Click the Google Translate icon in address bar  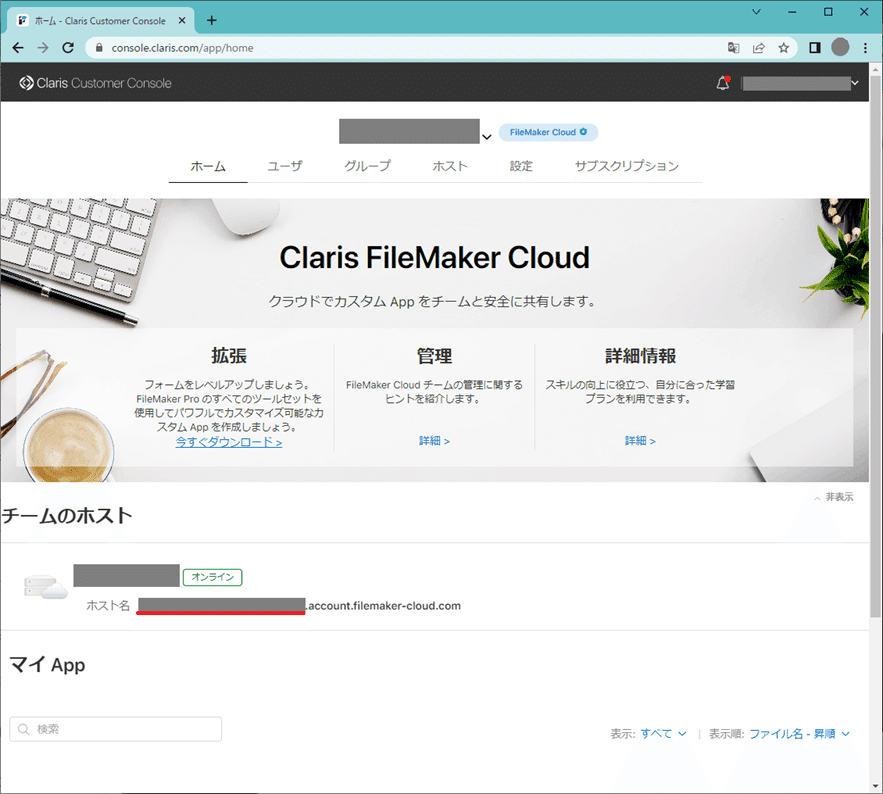733,47
